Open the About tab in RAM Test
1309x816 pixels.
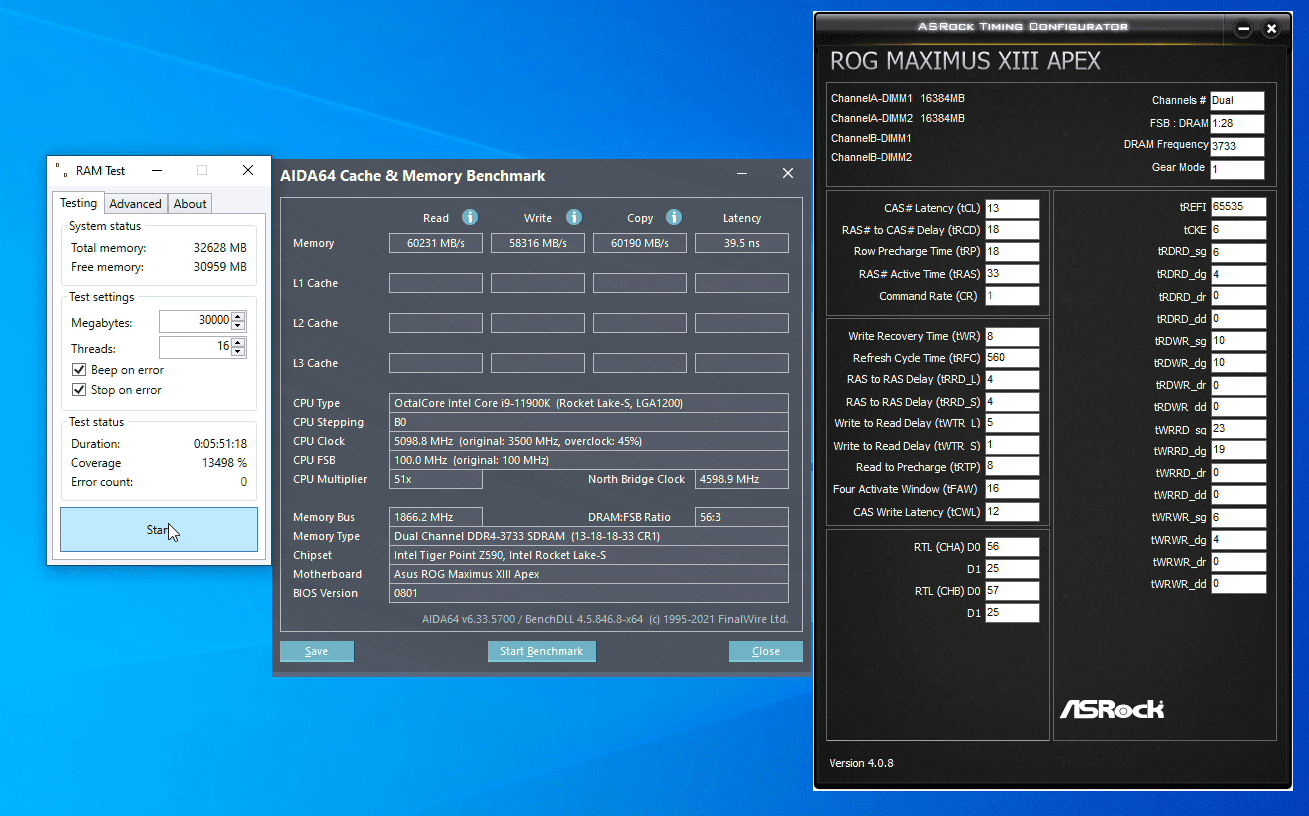click(x=190, y=204)
